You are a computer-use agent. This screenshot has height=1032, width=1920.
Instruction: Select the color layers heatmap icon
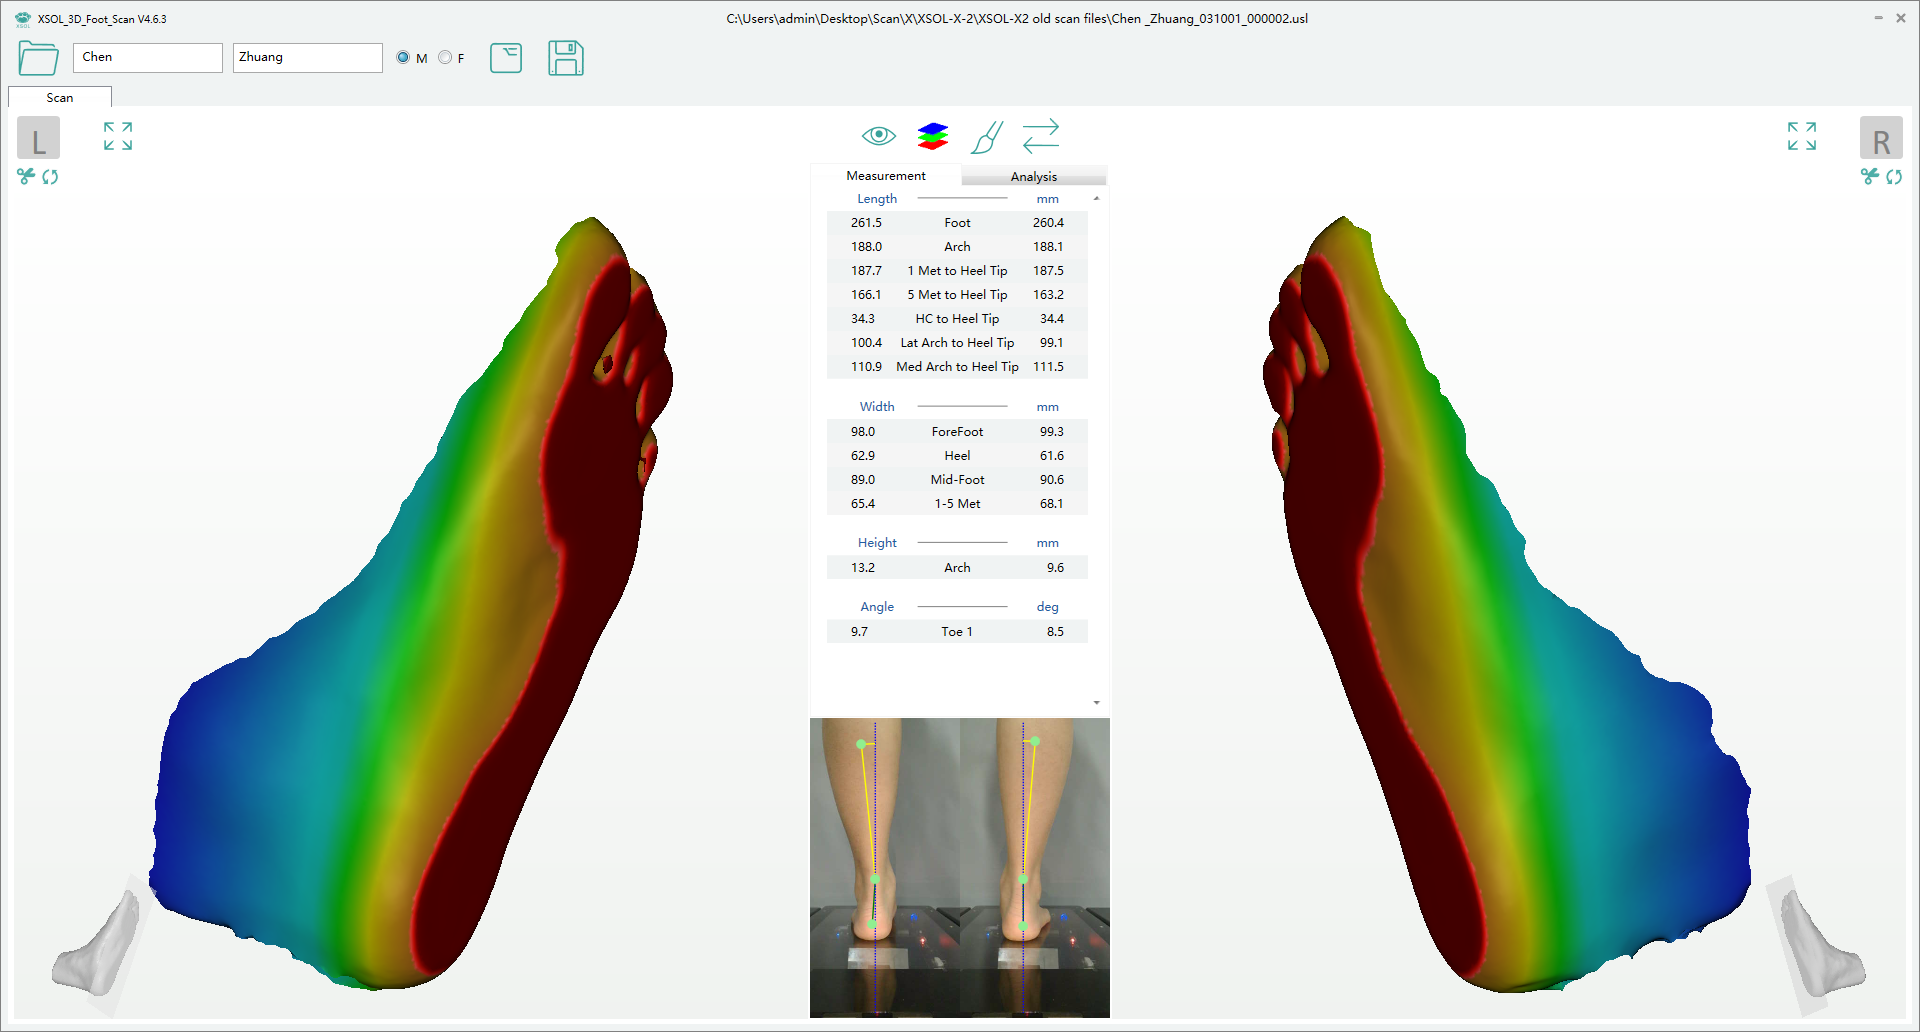pos(932,136)
